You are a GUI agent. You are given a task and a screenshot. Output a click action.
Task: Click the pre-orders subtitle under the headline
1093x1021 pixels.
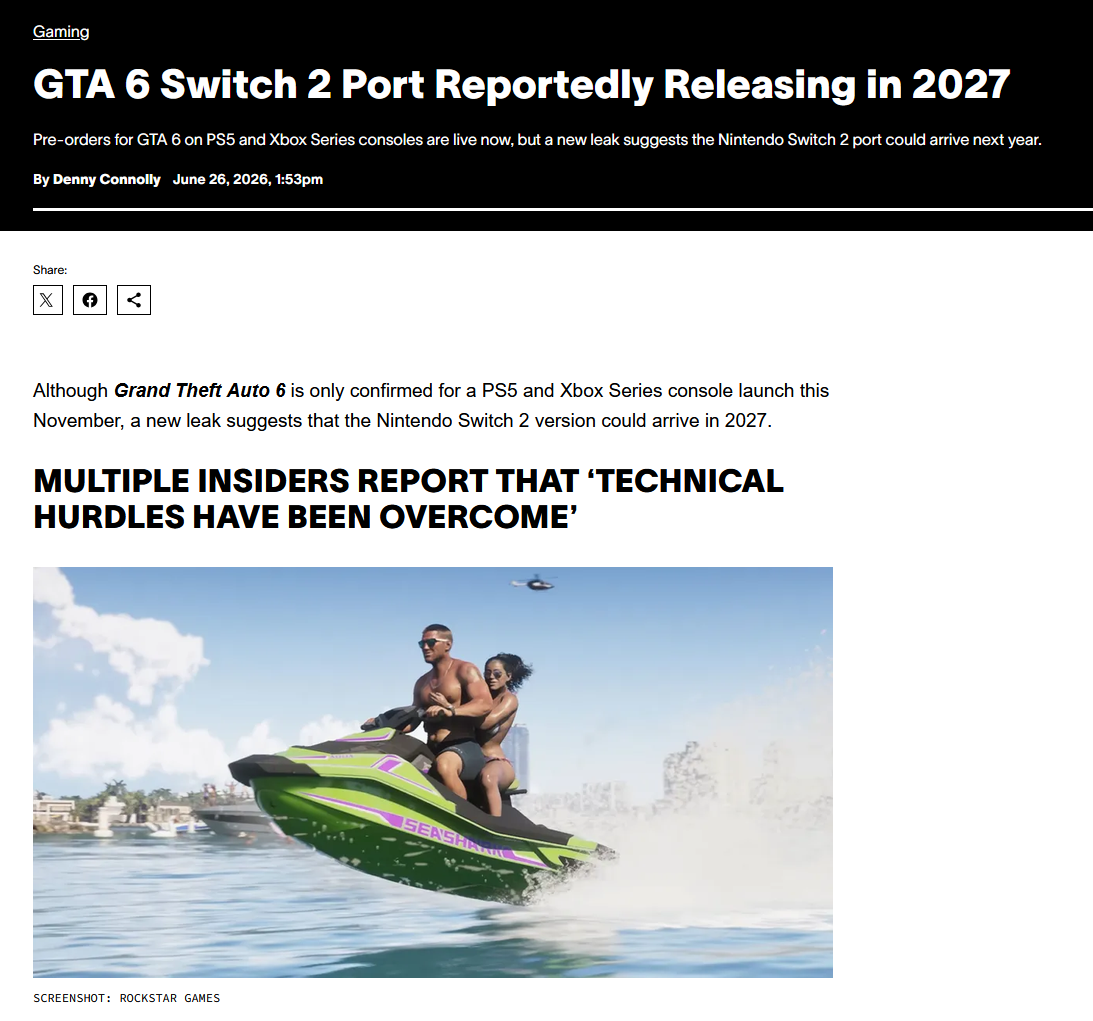click(x=537, y=139)
